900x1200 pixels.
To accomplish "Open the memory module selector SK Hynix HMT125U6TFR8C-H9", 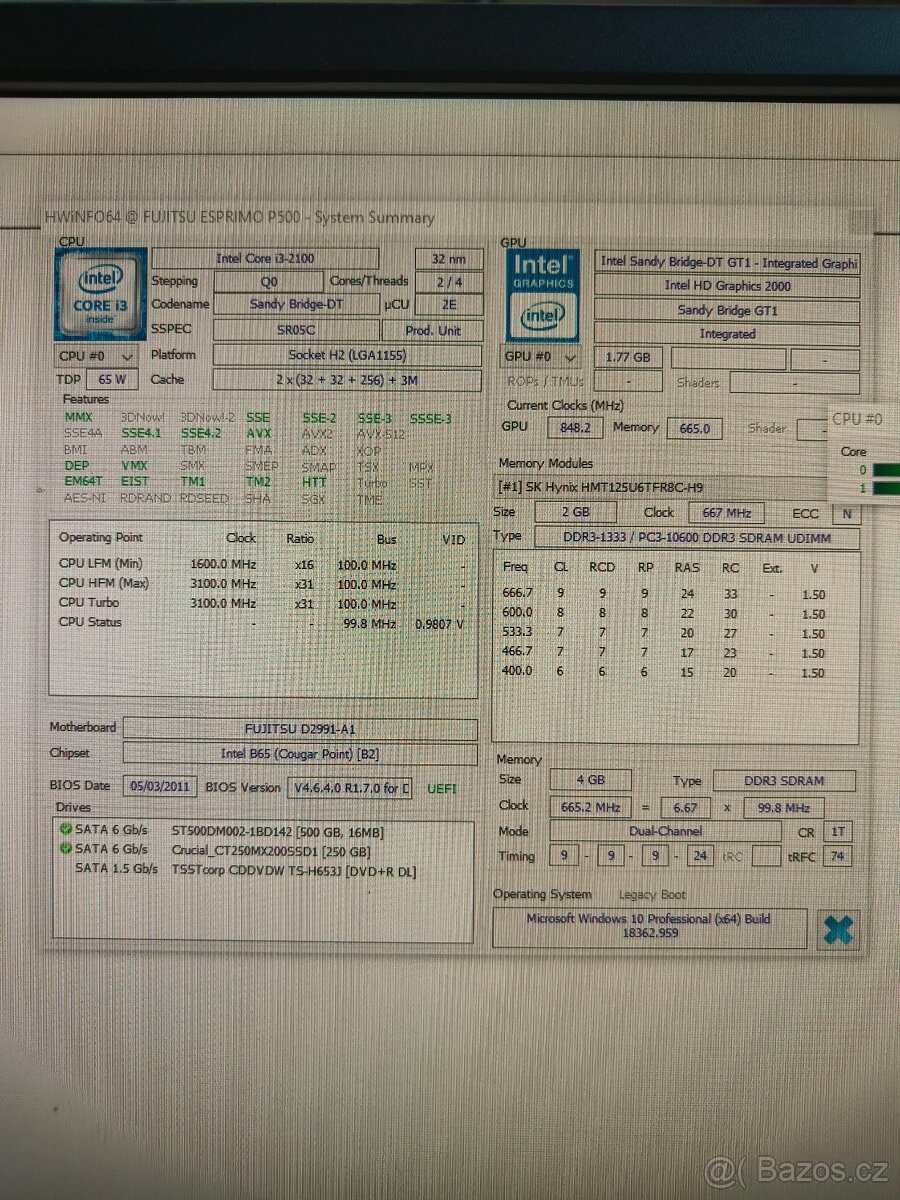I will [662, 487].
